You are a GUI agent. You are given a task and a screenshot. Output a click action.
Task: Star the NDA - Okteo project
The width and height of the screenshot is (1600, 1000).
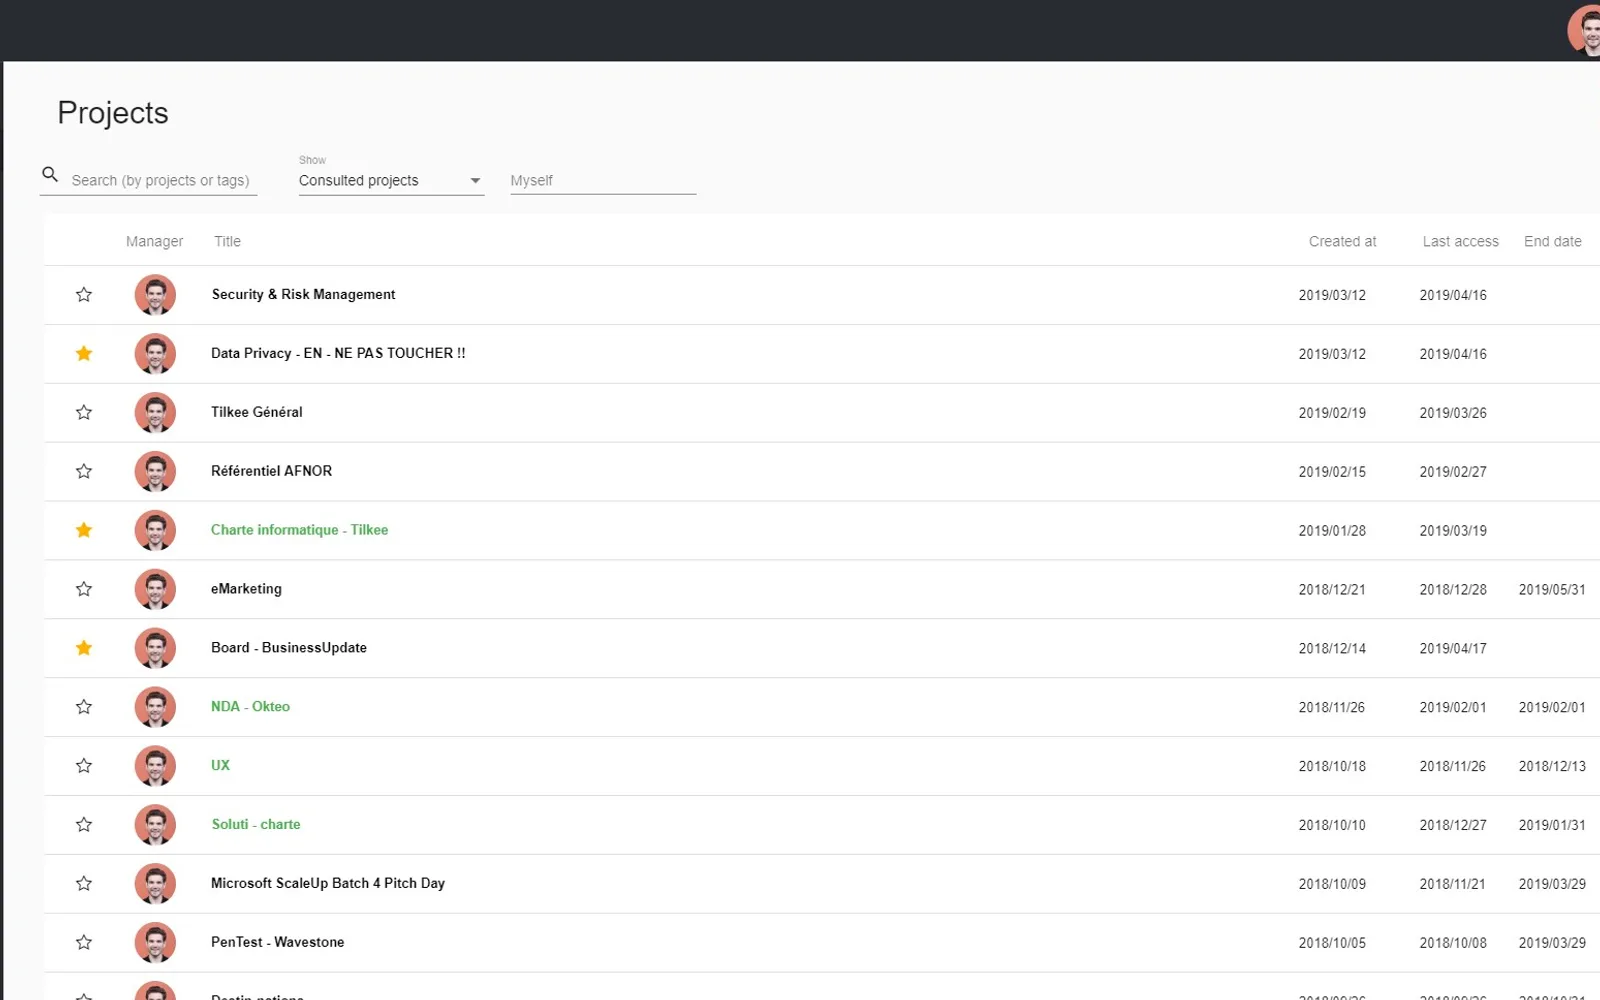pos(84,708)
